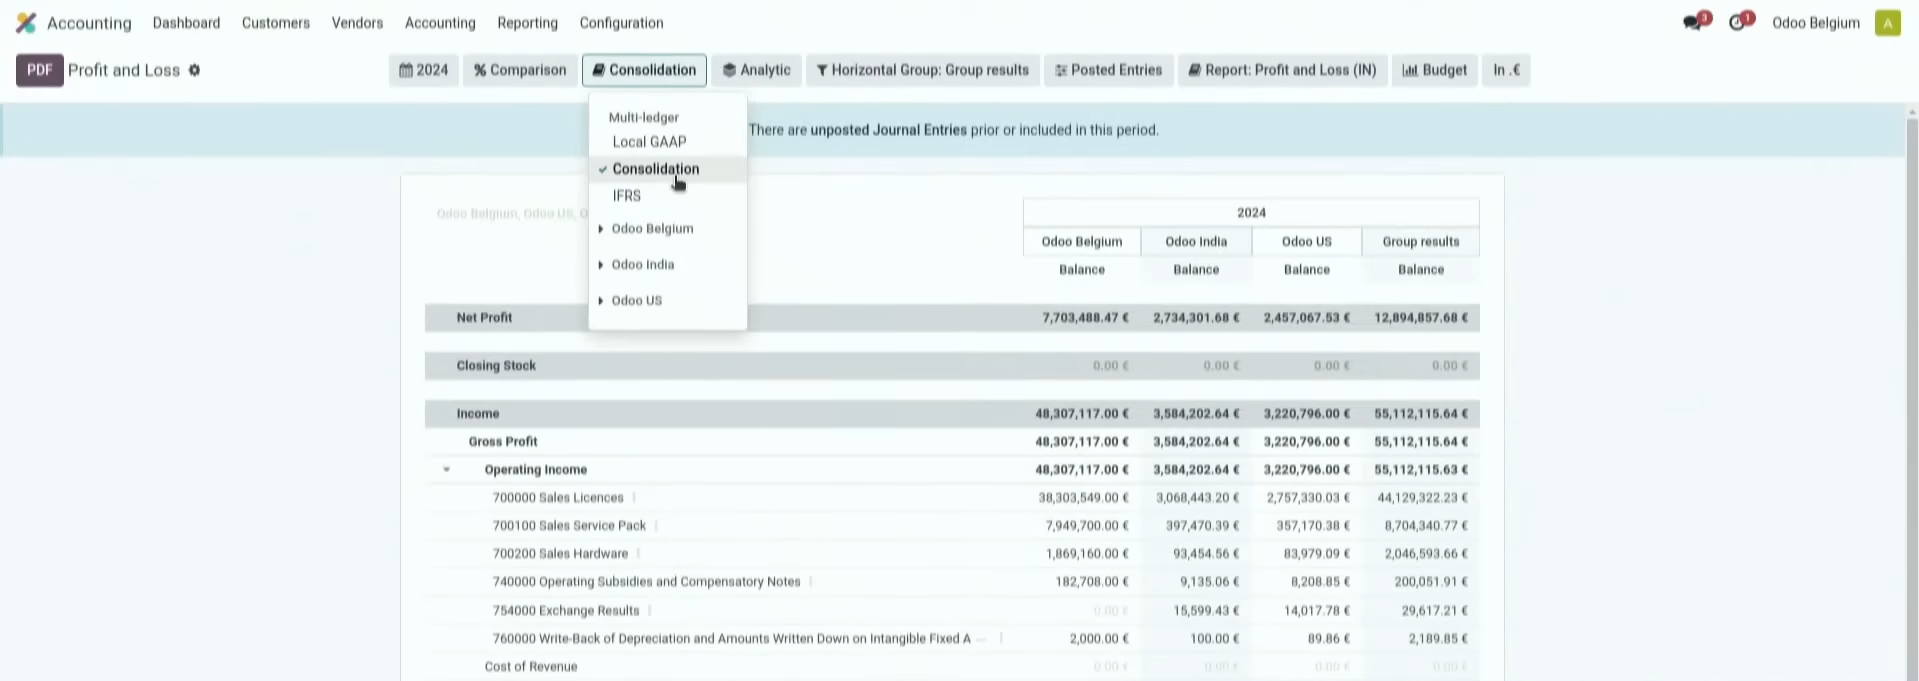Switch company via Odoo Belgium in top bar
The image size is (1919, 681).
click(x=1815, y=23)
